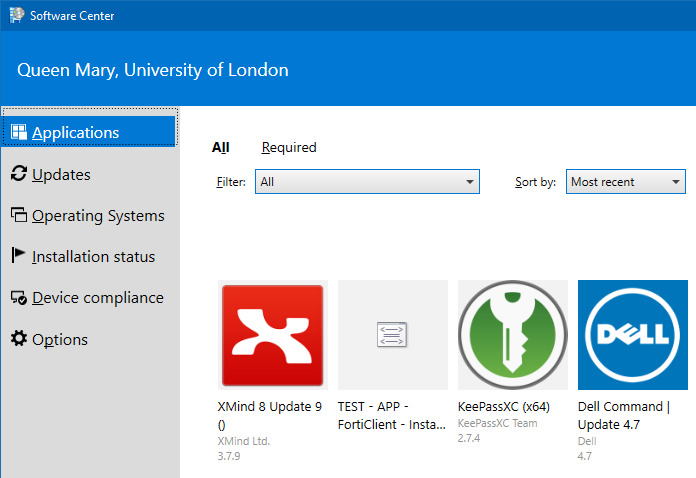This screenshot has height=478, width=696.
Task: Open Device compliance page
Action: pos(98,298)
